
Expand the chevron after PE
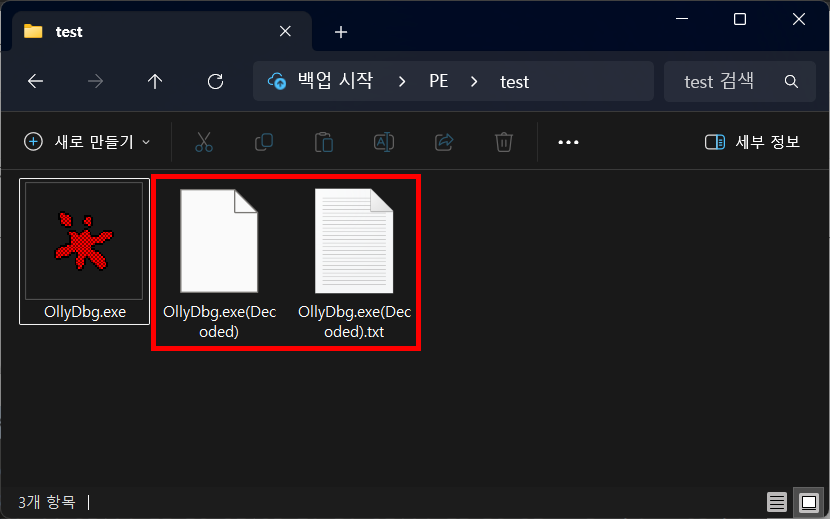[474, 82]
